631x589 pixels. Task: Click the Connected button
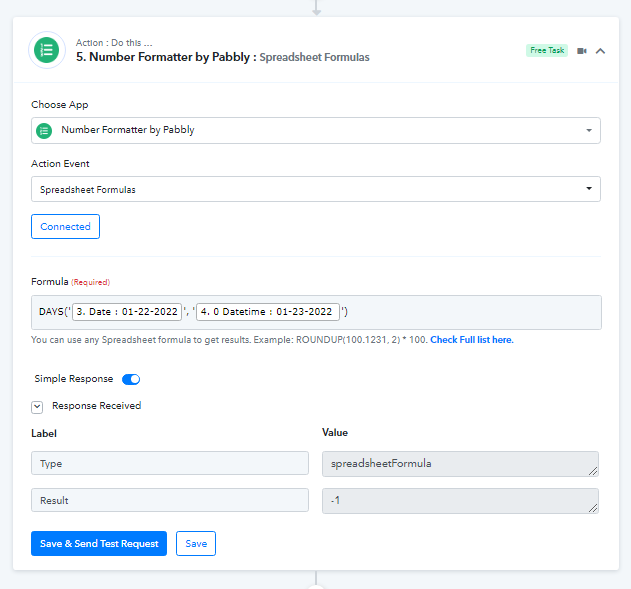click(65, 227)
